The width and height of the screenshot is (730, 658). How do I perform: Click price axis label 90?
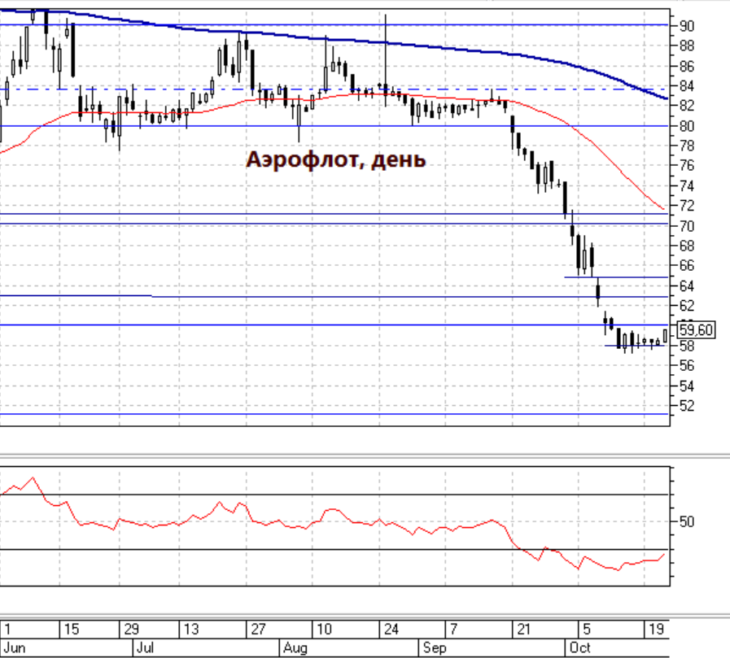(687, 26)
